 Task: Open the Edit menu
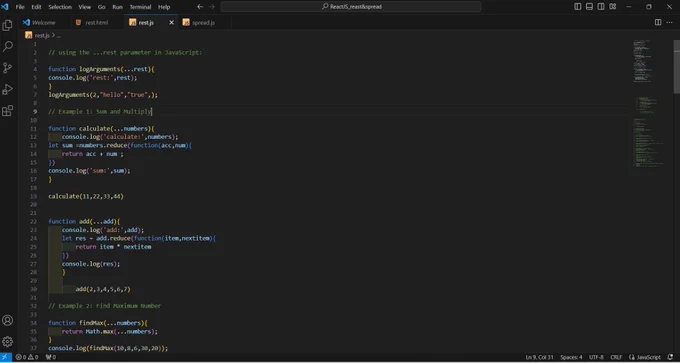point(36,7)
